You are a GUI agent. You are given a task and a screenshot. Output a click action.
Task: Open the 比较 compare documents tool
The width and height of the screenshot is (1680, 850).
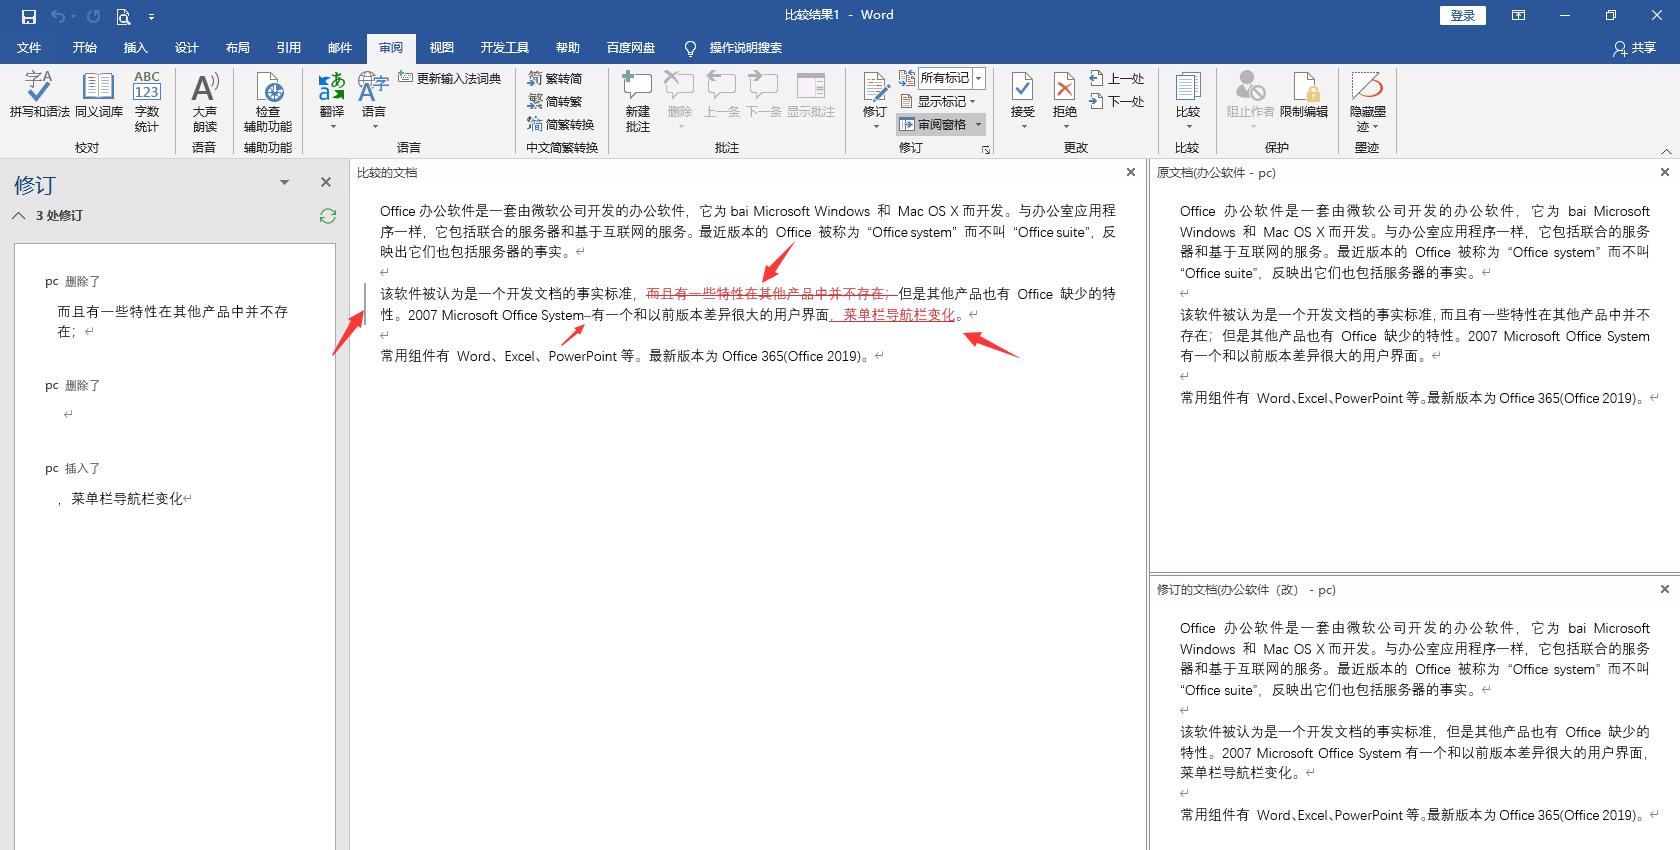1188,100
